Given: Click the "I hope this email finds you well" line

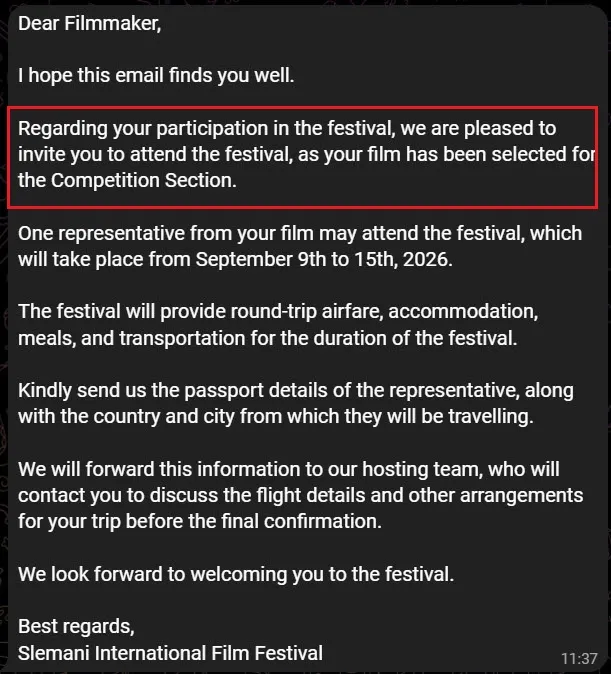Looking at the screenshot, I should [156, 76].
